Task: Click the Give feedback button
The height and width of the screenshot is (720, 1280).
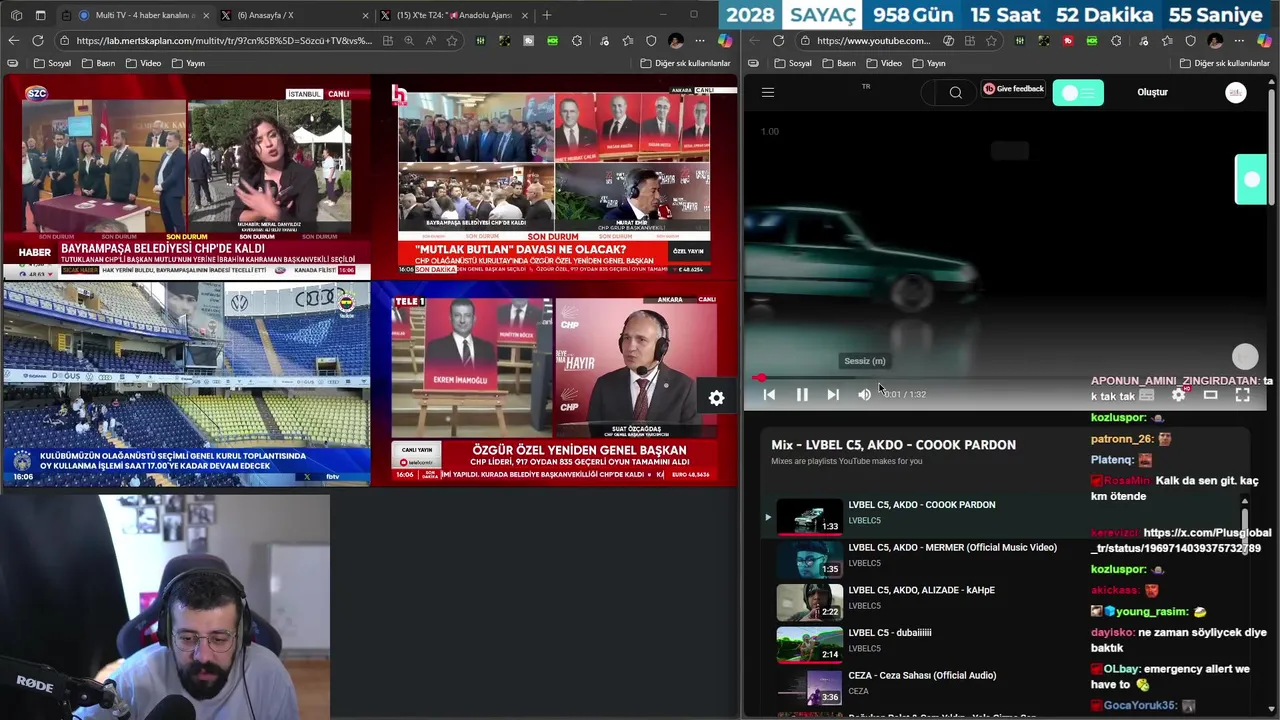Action: click(x=1014, y=89)
